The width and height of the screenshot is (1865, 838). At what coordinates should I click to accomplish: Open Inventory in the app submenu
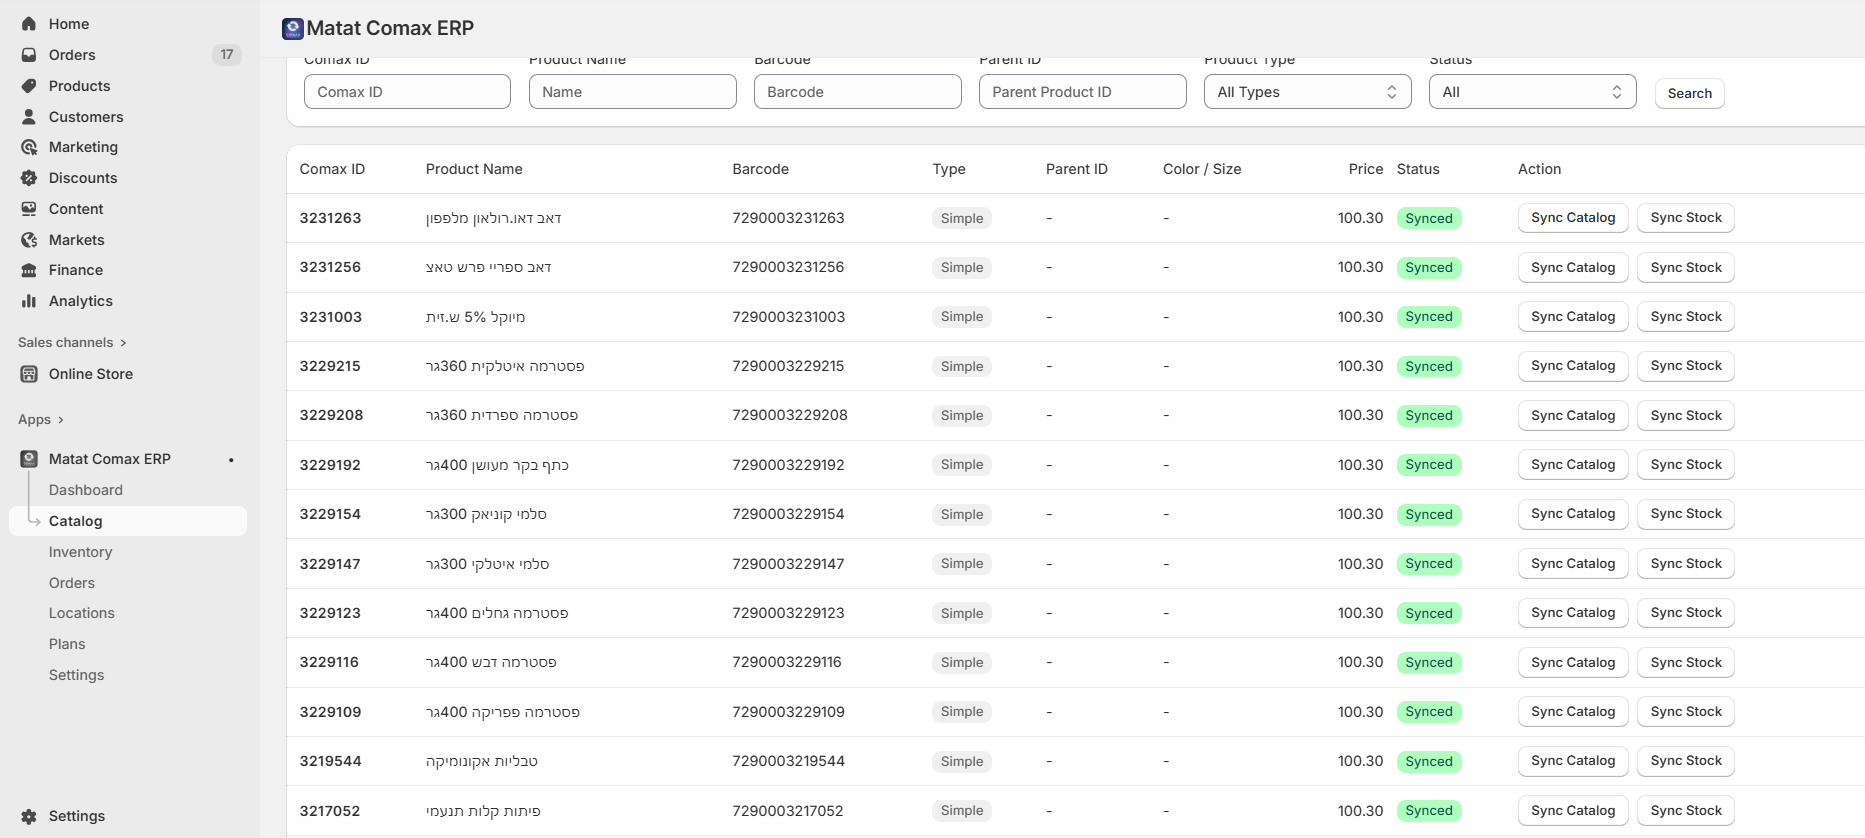[80, 552]
